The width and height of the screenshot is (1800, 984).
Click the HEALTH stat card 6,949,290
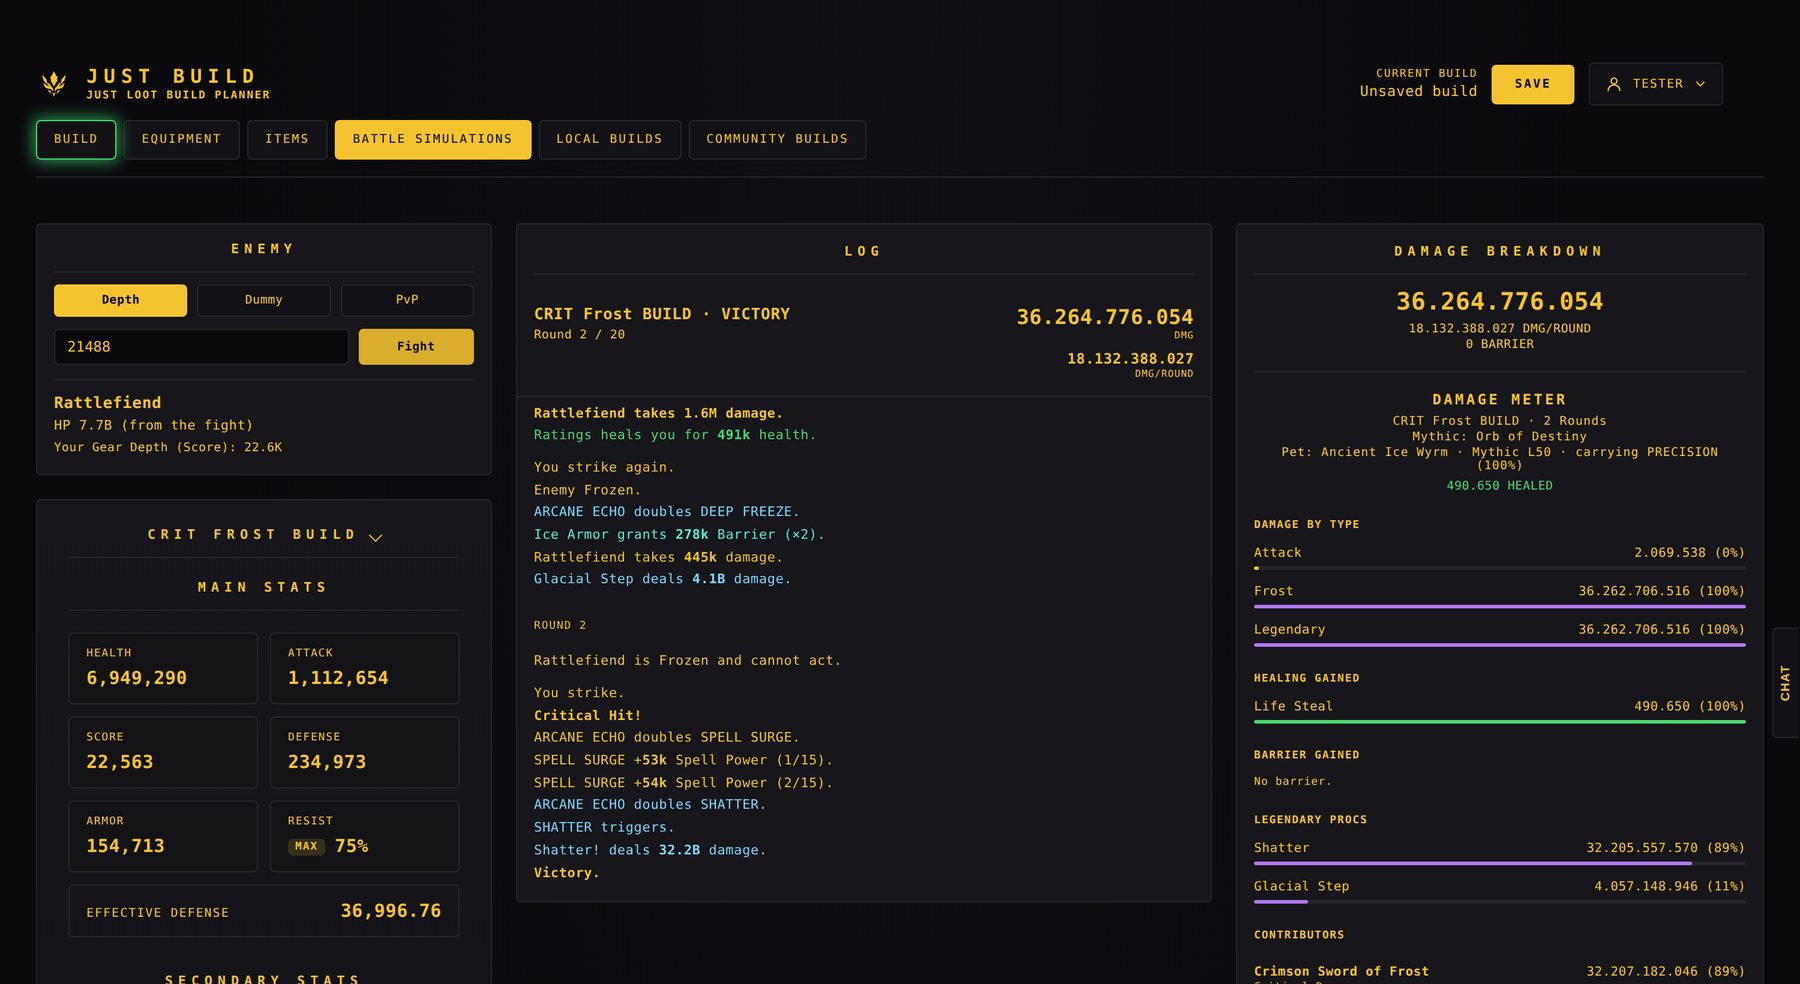tap(163, 668)
